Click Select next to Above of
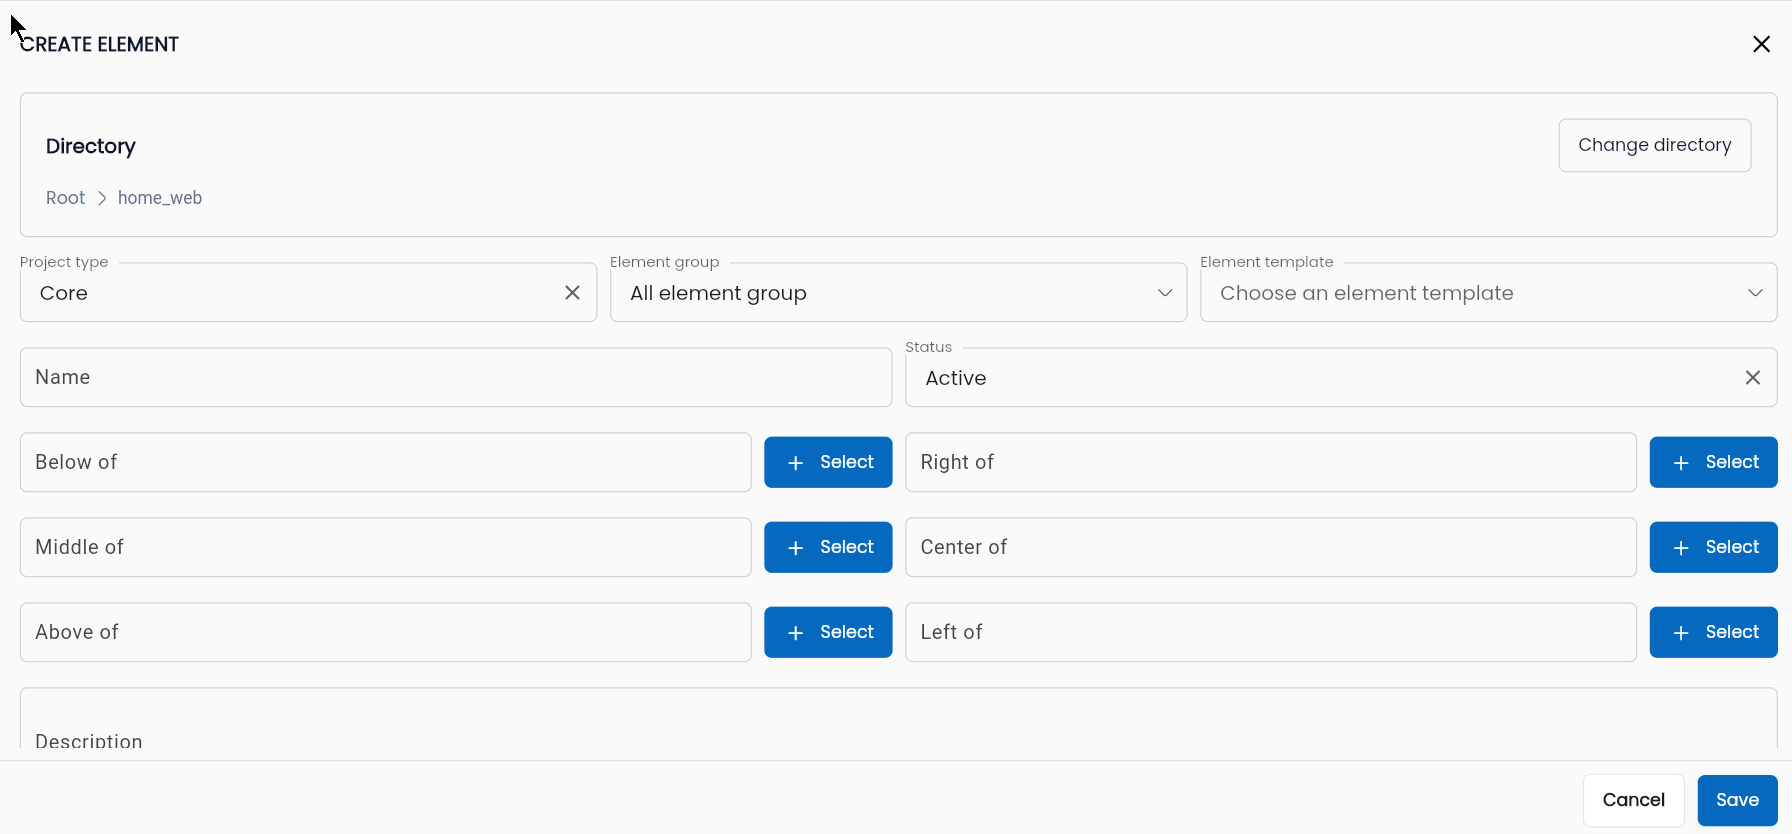 [x=828, y=632]
